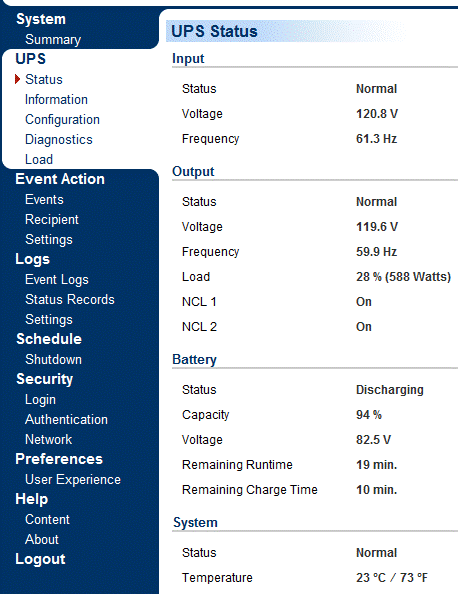Open Login under Security
Screen dimensions: 458x594
(41, 399)
